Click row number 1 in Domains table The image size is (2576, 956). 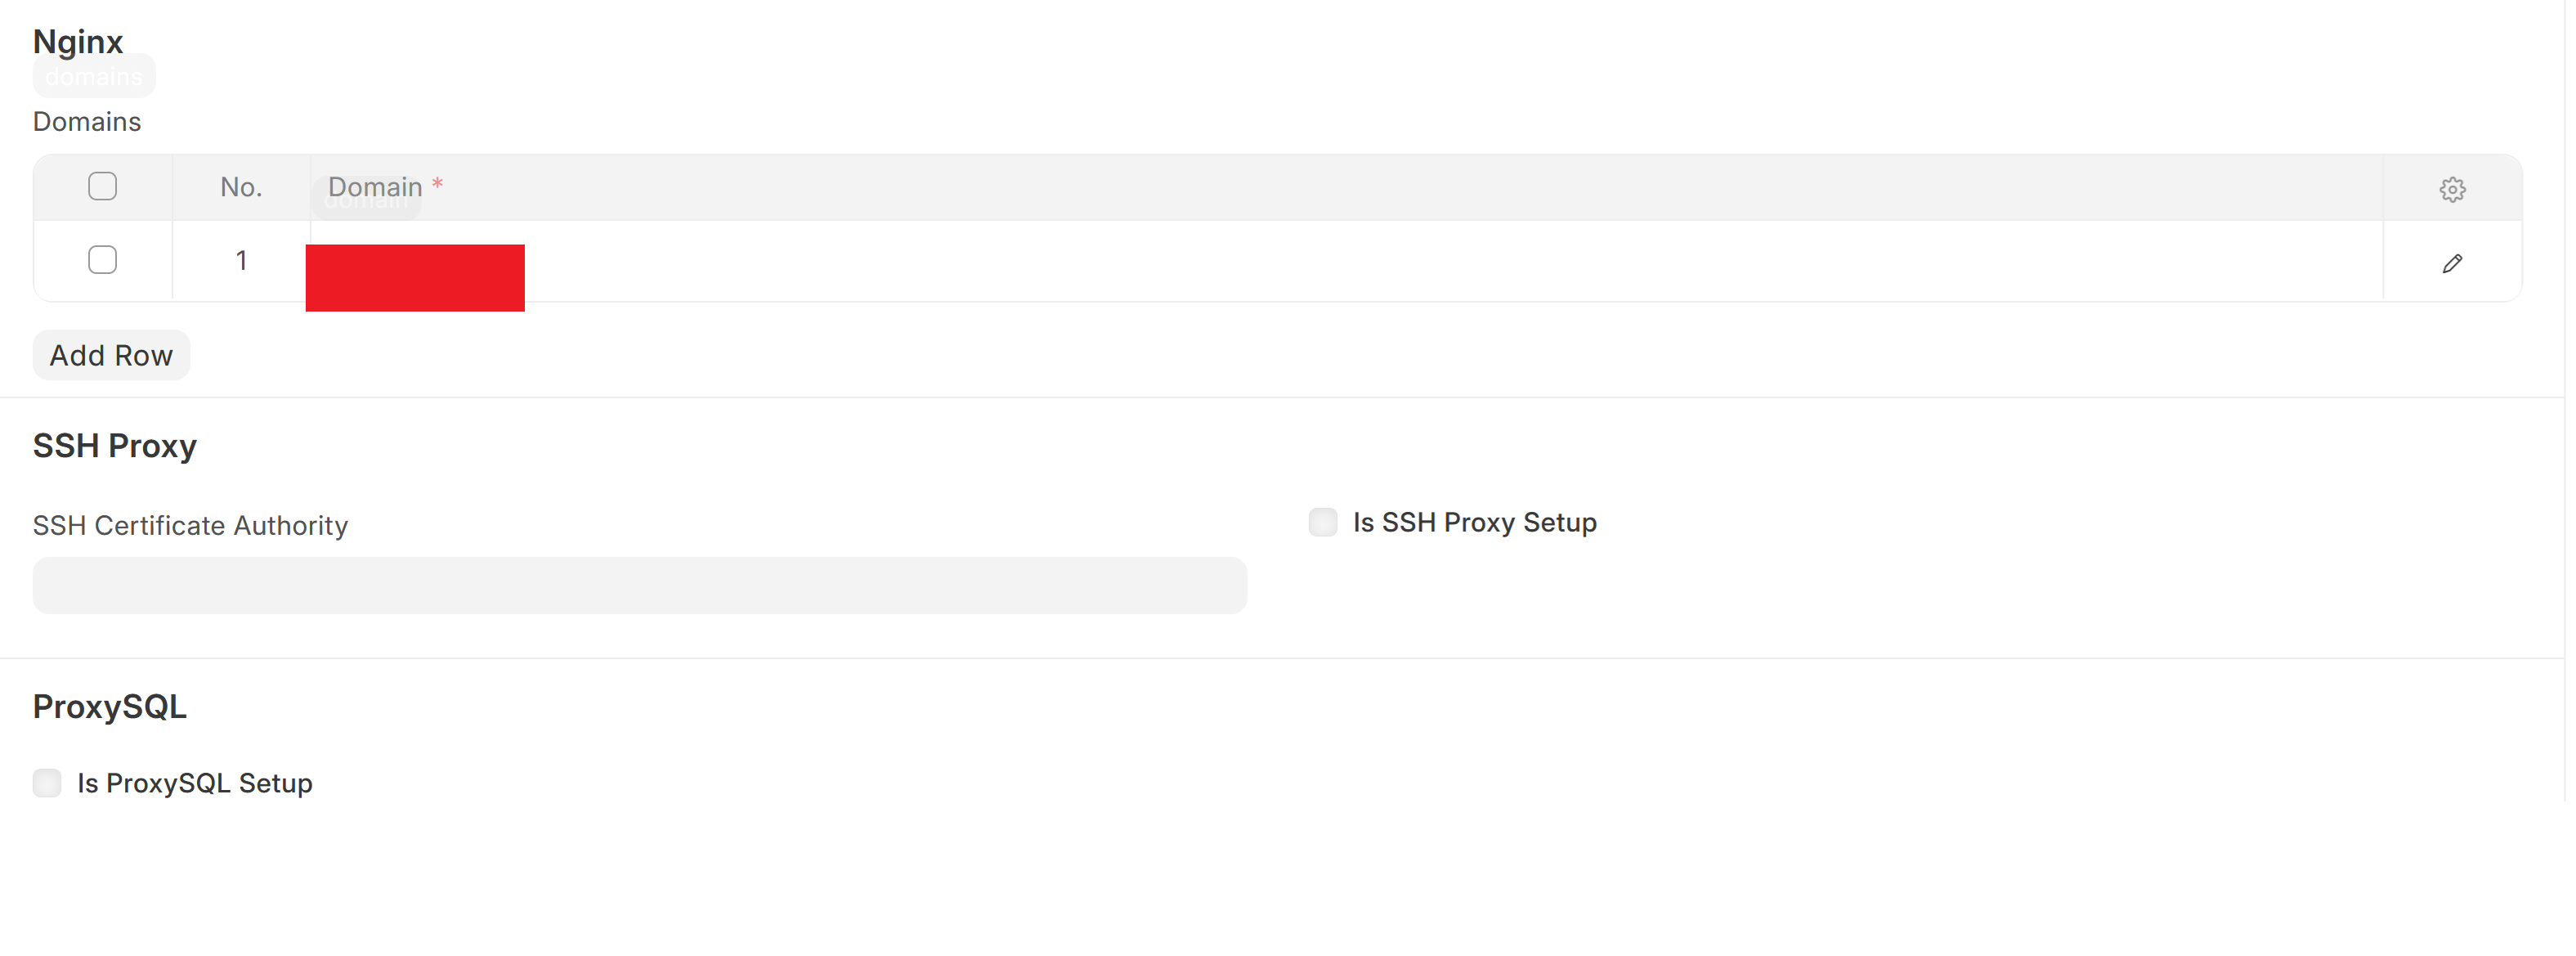(x=241, y=261)
